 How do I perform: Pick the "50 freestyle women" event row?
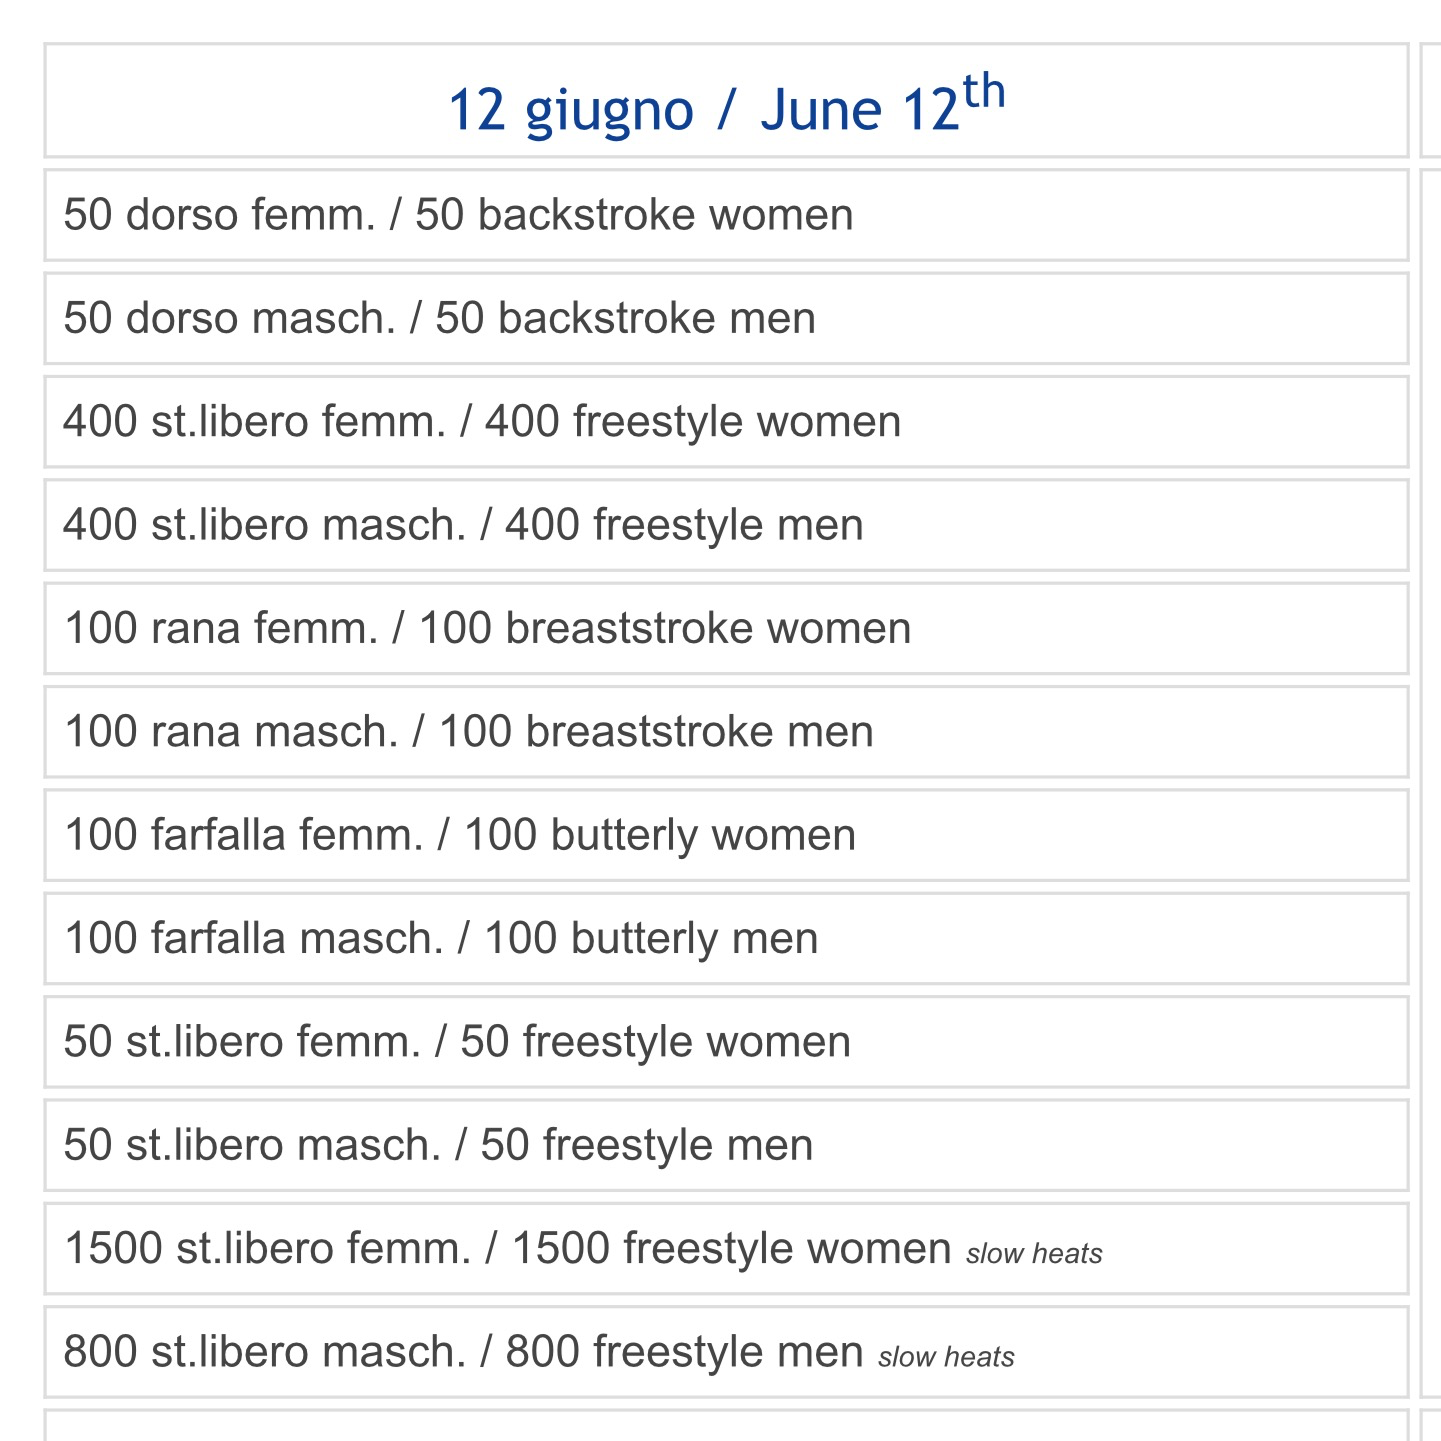pyautogui.click(x=726, y=1042)
